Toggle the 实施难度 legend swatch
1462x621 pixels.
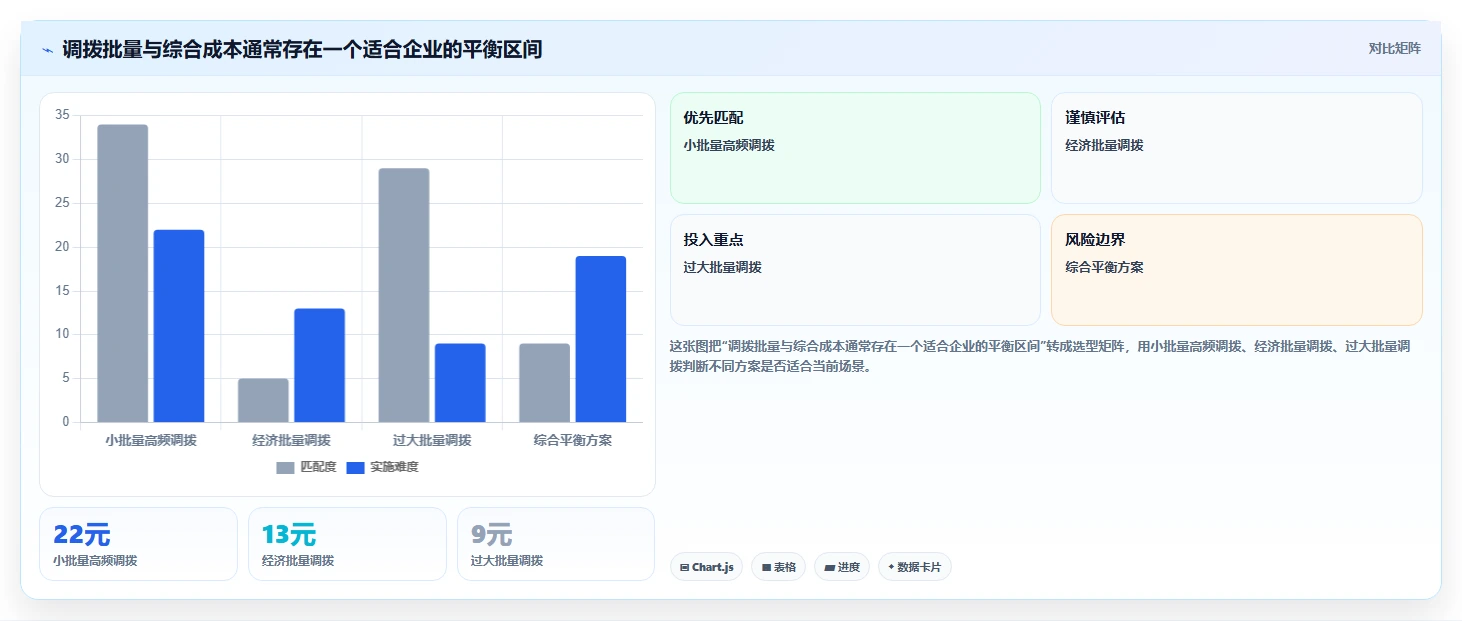tap(355, 467)
